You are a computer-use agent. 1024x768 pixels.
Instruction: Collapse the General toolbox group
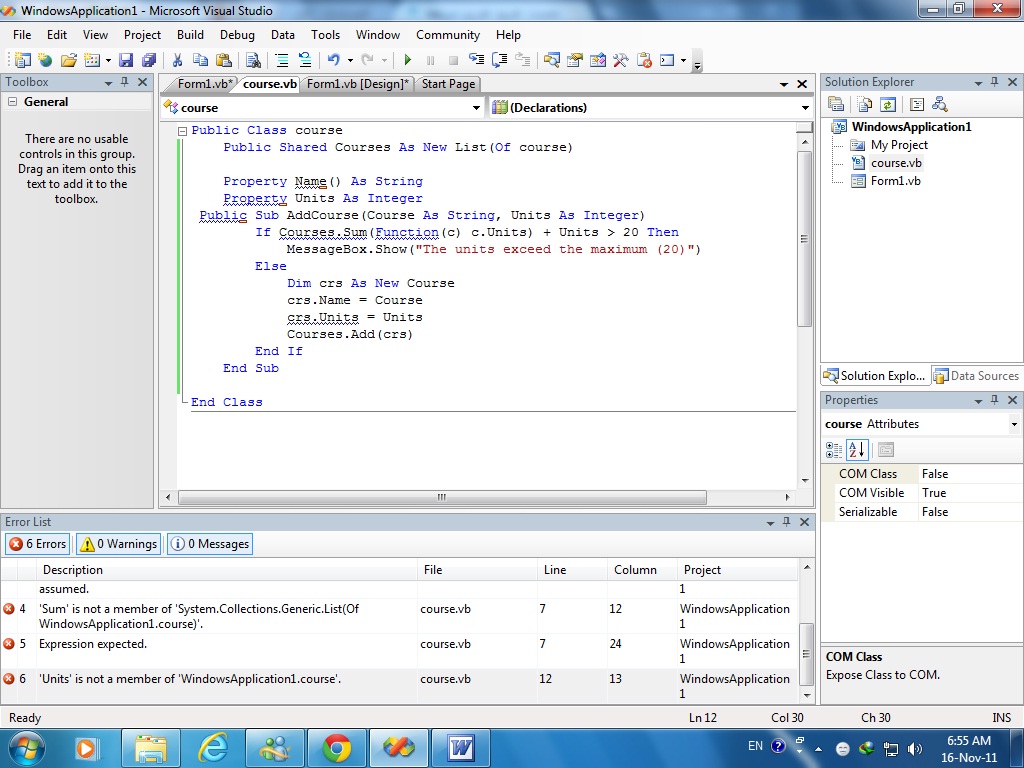point(12,102)
